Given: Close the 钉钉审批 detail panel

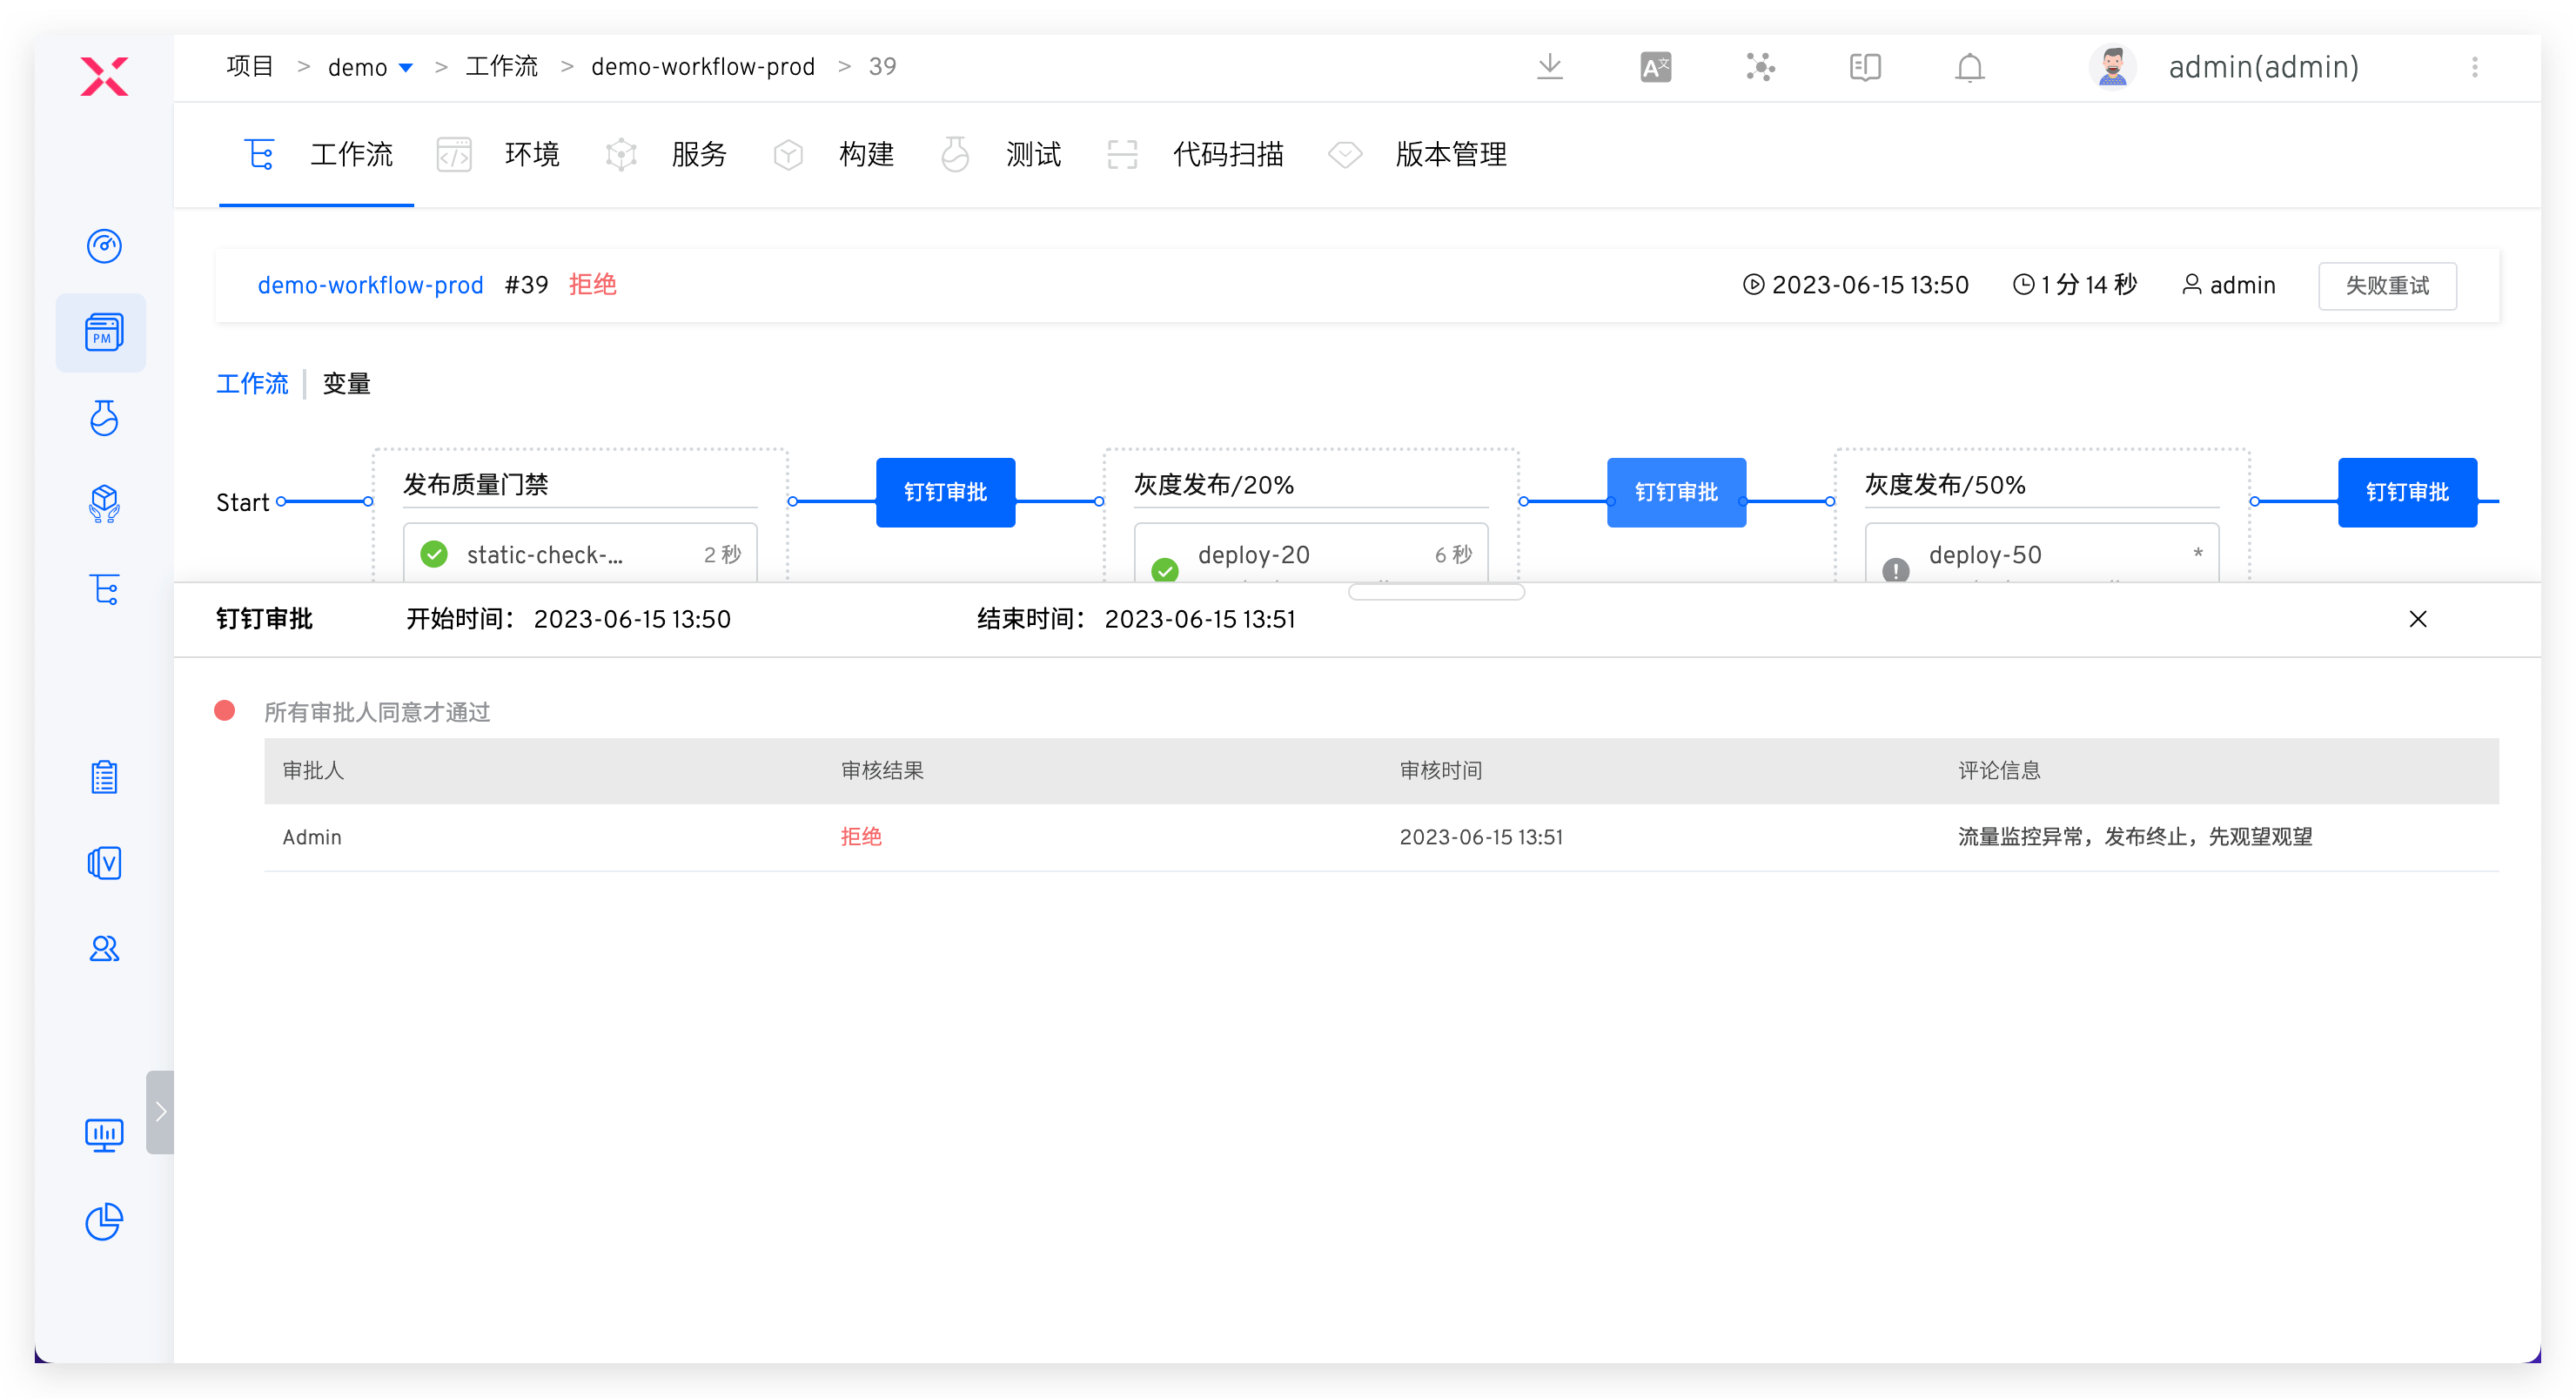Looking at the screenshot, I should [x=2417, y=619].
